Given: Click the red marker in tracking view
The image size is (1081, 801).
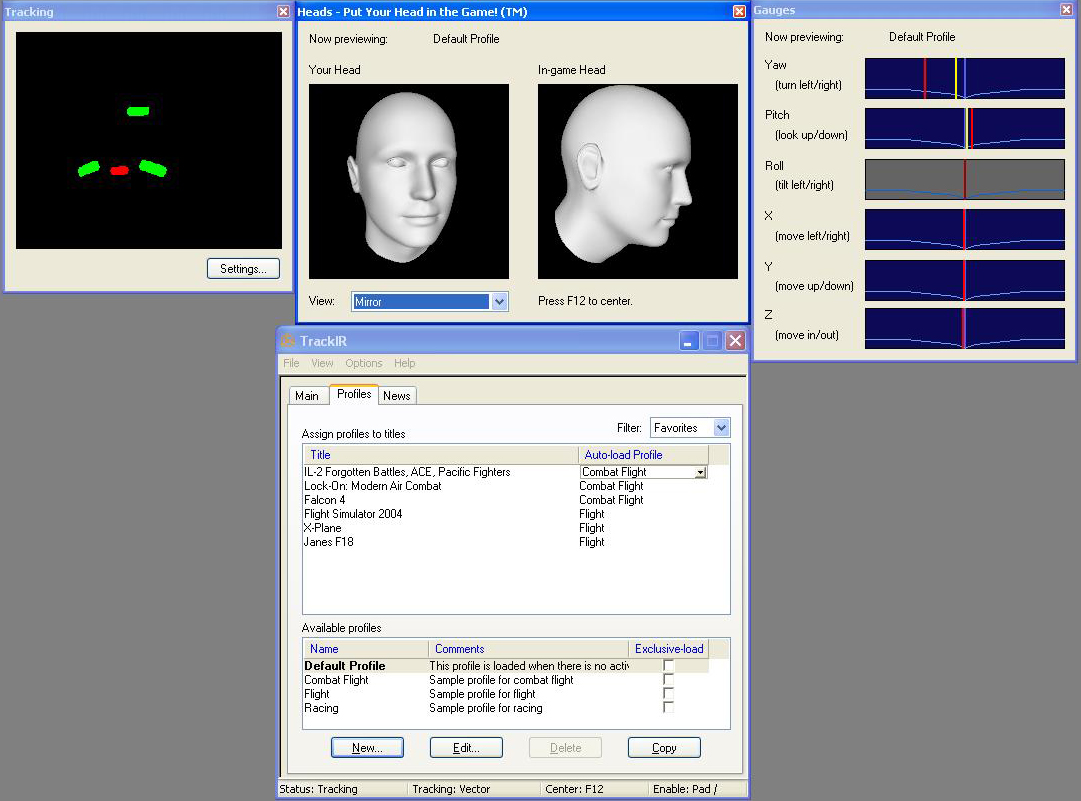Looking at the screenshot, I should pyautogui.click(x=119, y=170).
